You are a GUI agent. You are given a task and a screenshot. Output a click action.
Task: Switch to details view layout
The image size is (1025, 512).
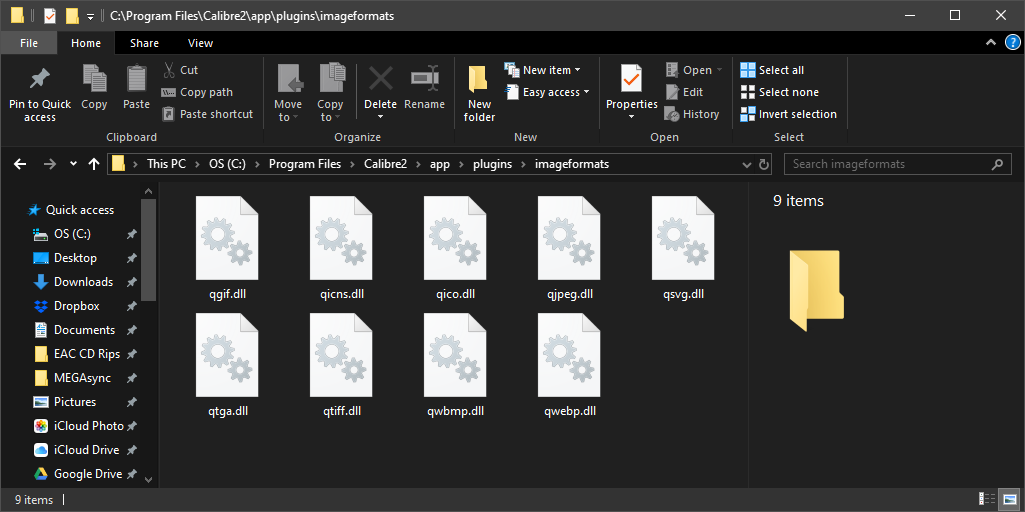pyautogui.click(x=988, y=500)
